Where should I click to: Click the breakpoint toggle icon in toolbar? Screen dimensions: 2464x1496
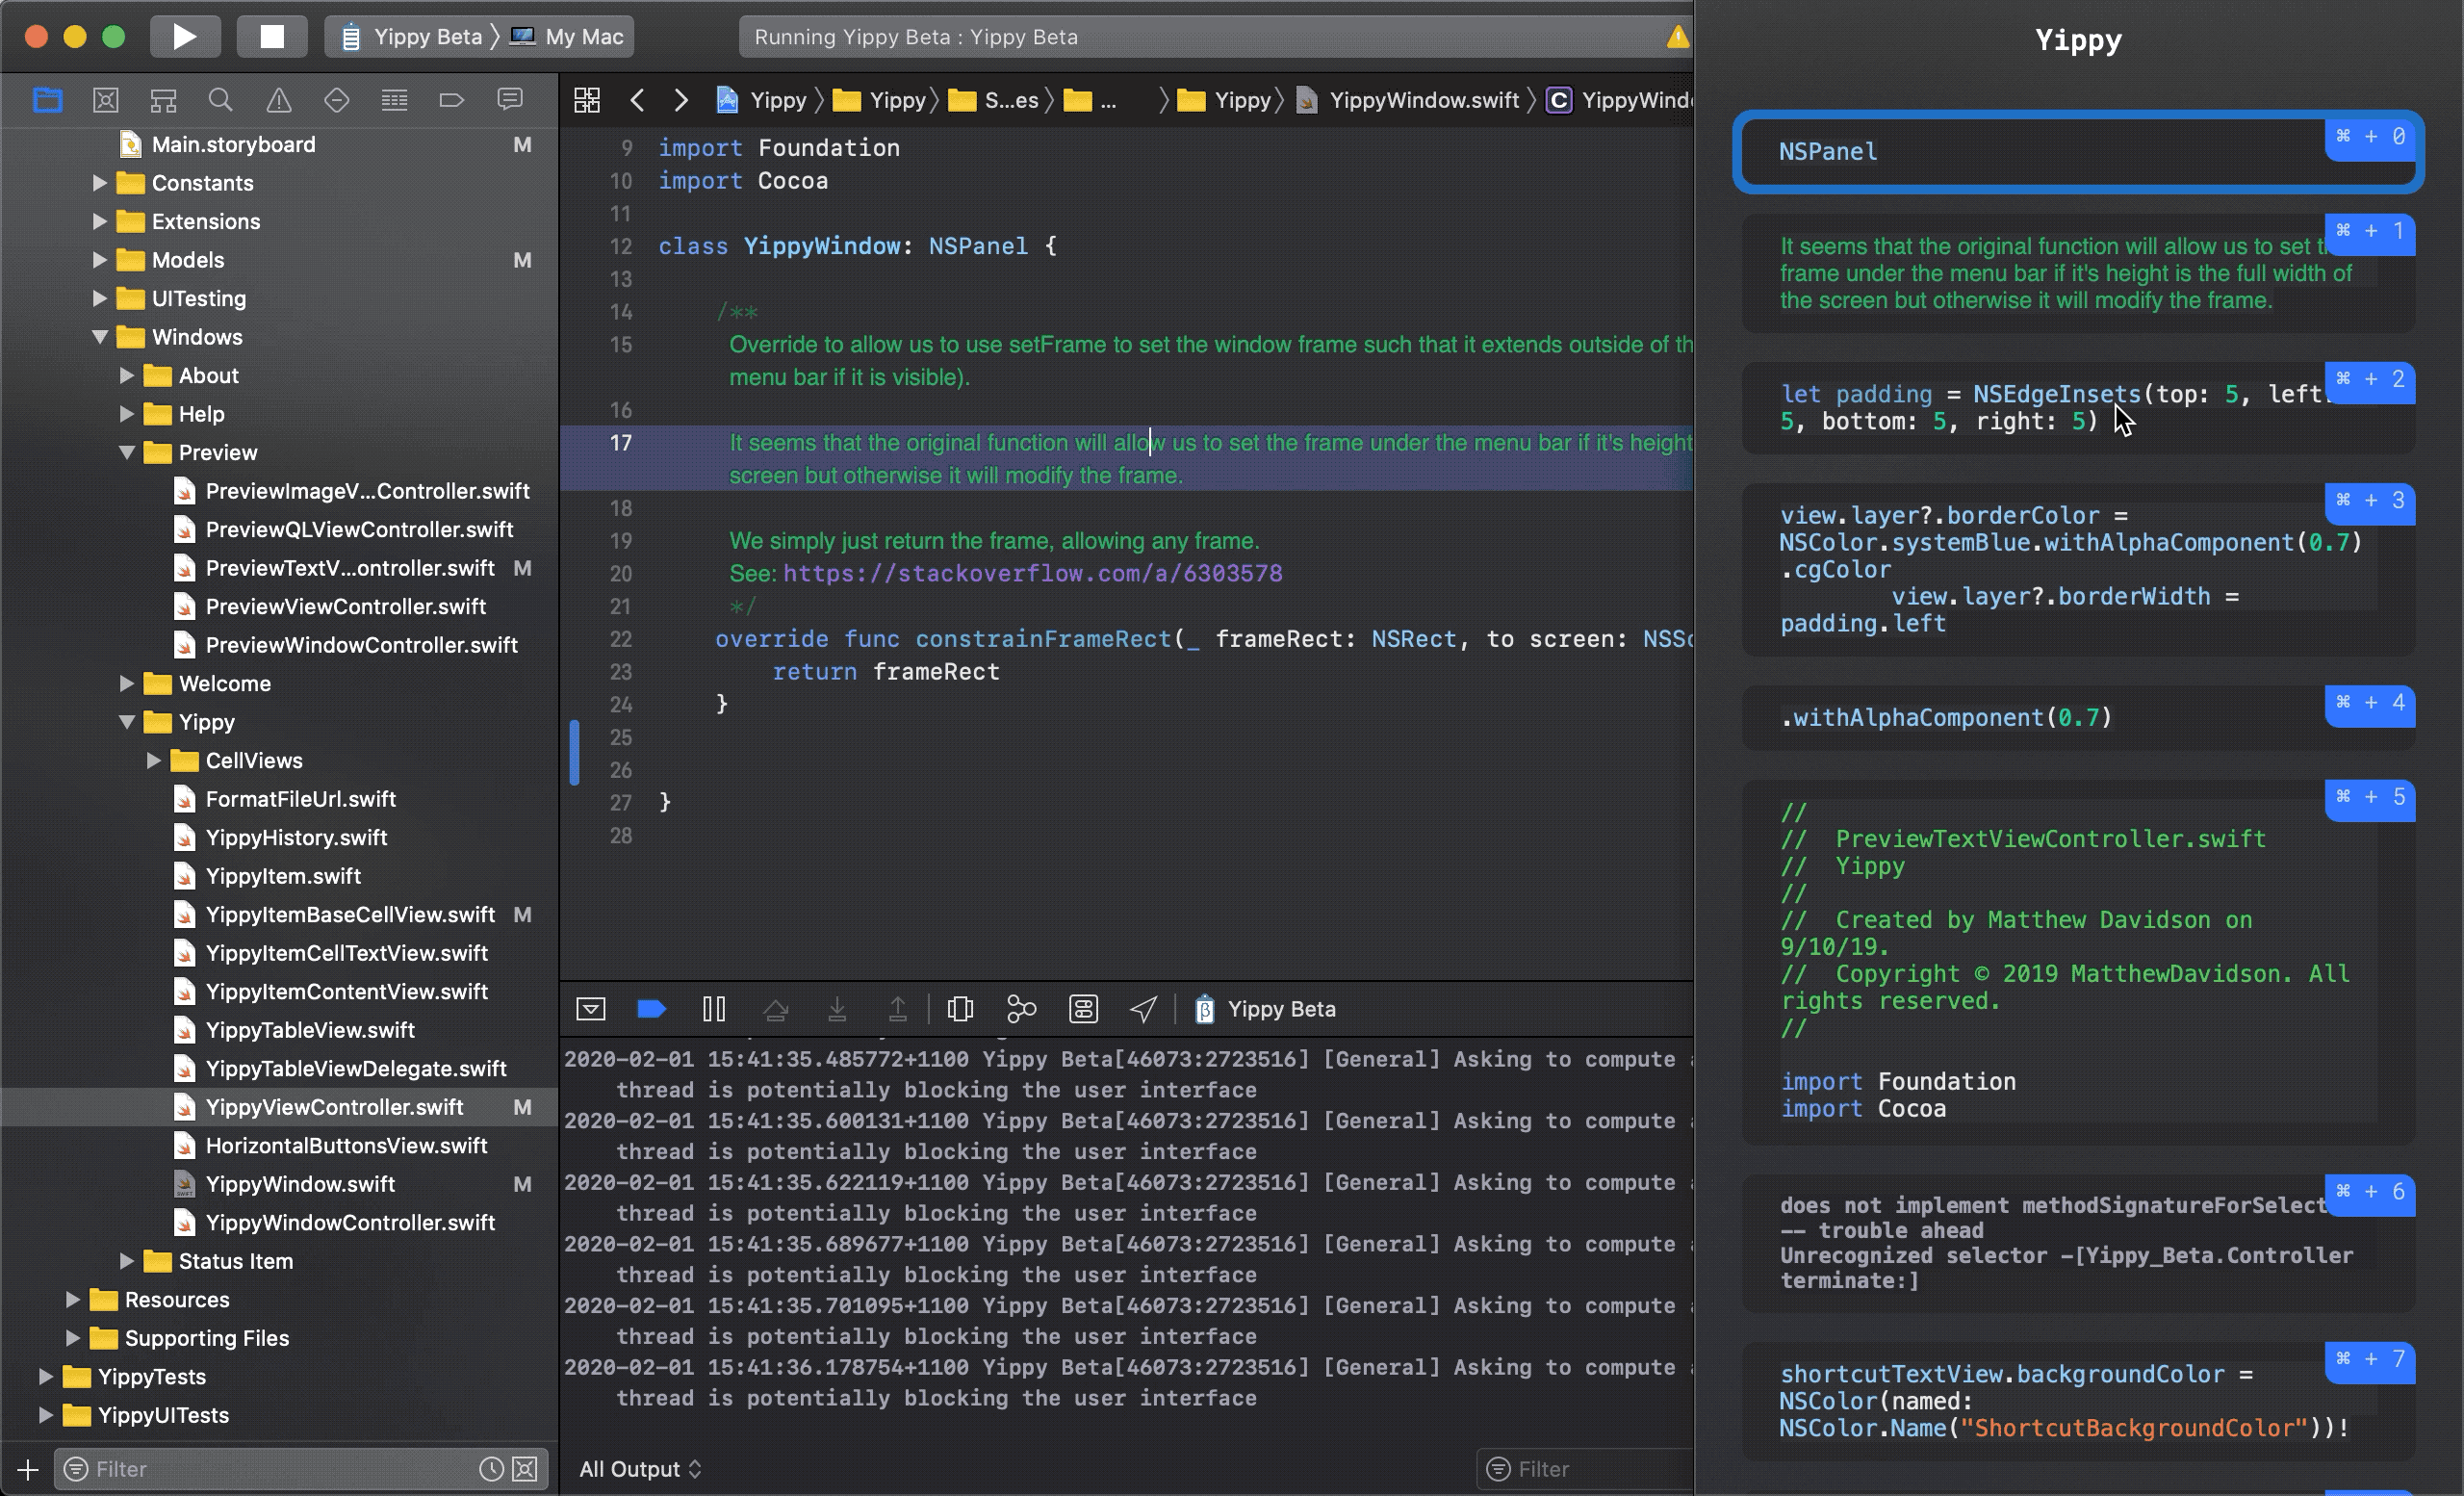(x=652, y=1007)
